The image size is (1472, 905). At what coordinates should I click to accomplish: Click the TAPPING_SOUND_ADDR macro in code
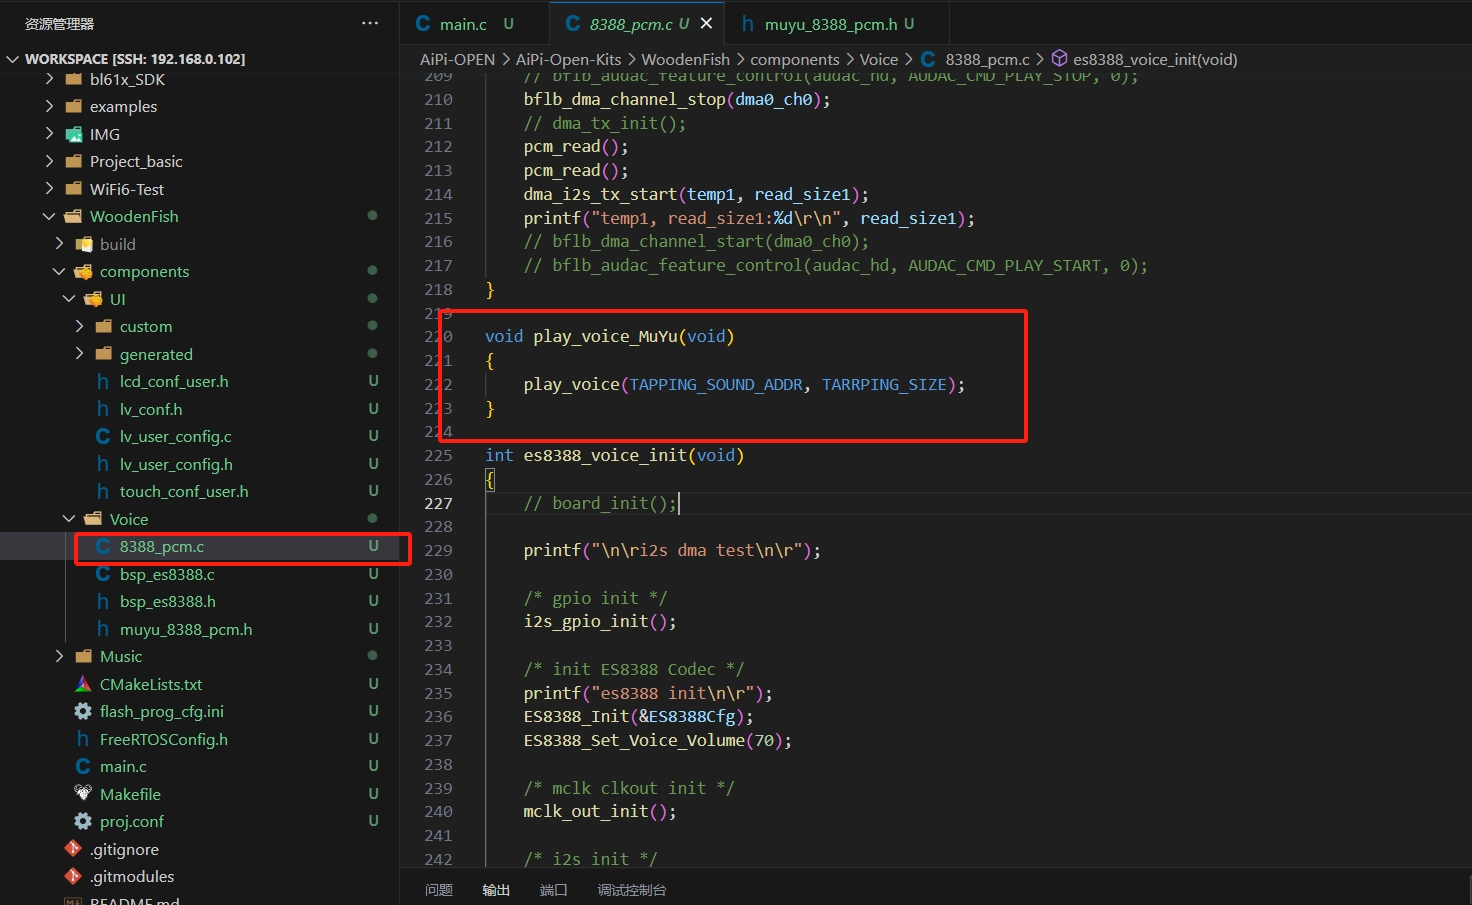[716, 384]
